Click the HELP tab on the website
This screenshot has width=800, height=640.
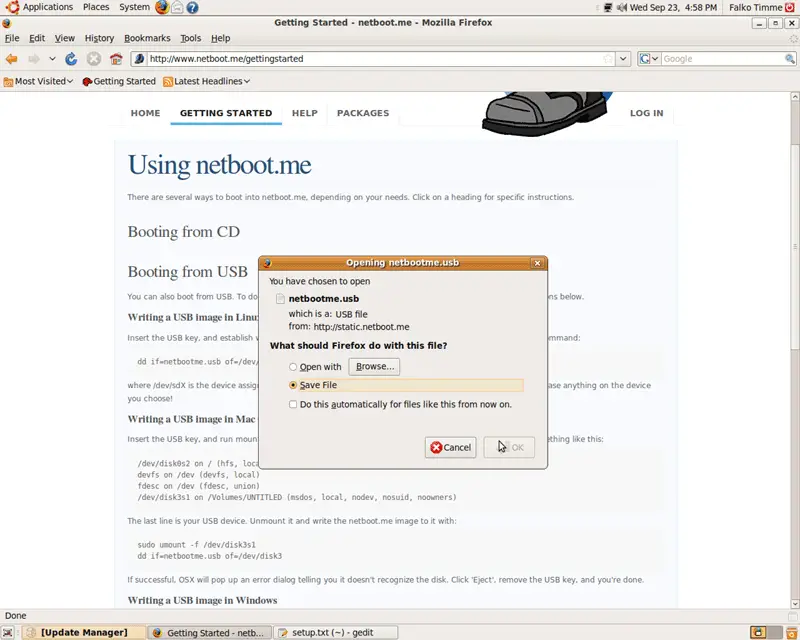(x=305, y=113)
